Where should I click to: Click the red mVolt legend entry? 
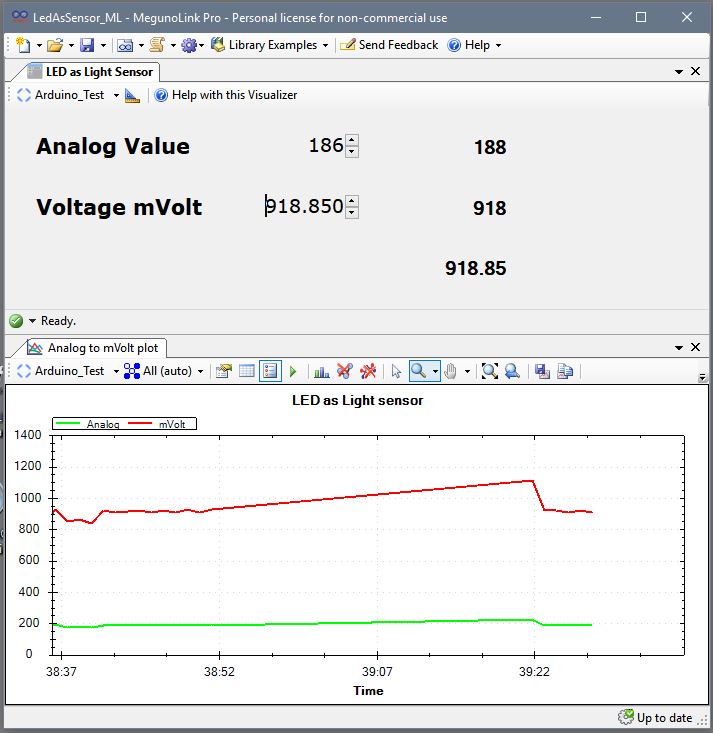pos(157,424)
